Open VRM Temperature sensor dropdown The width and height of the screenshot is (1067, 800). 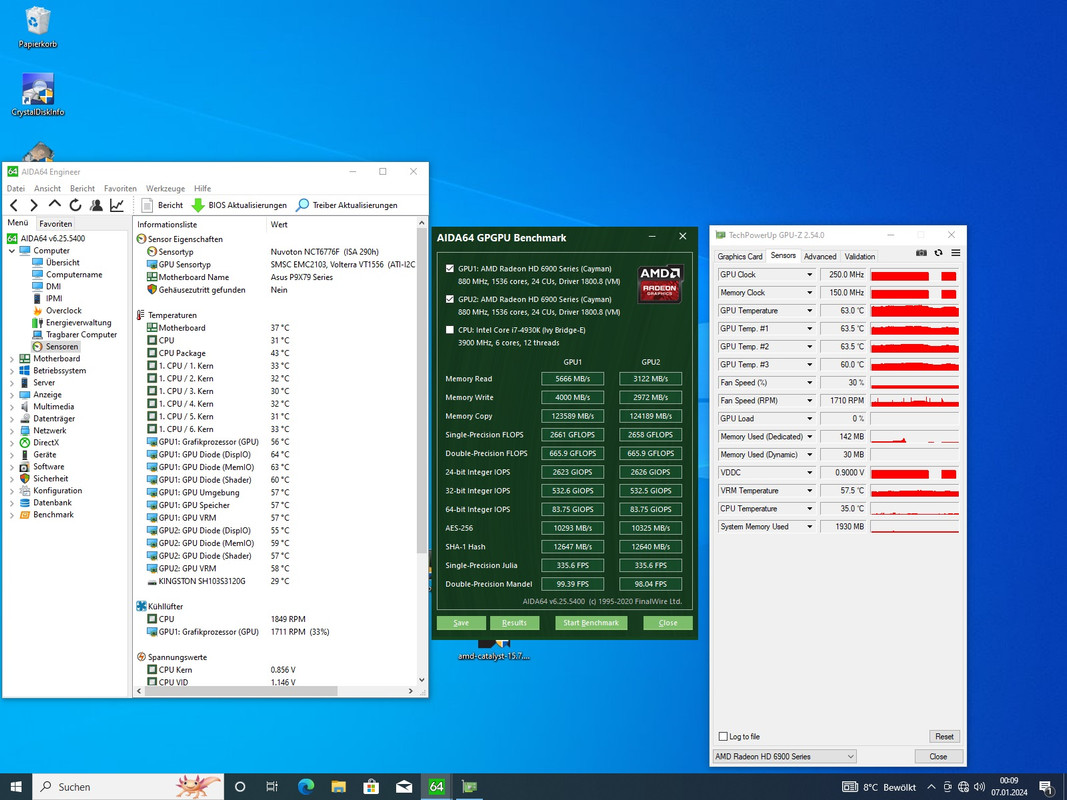pyautogui.click(x=810, y=490)
